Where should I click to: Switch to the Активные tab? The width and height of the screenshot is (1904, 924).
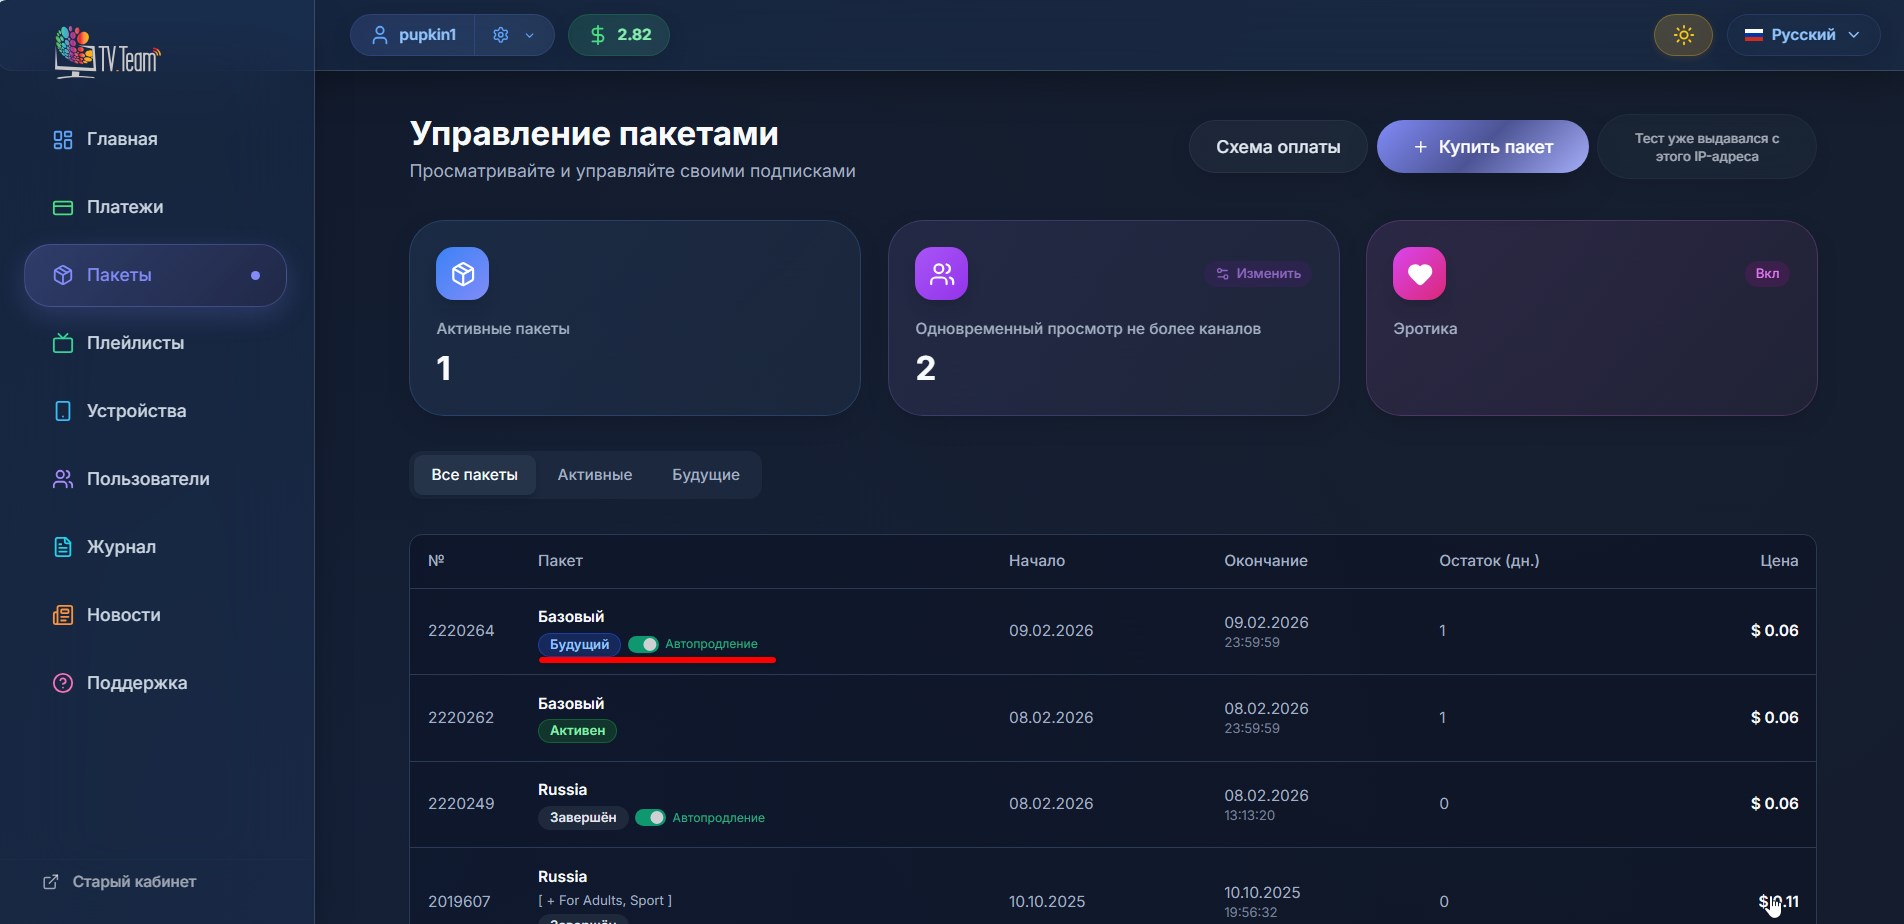[594, 475]
